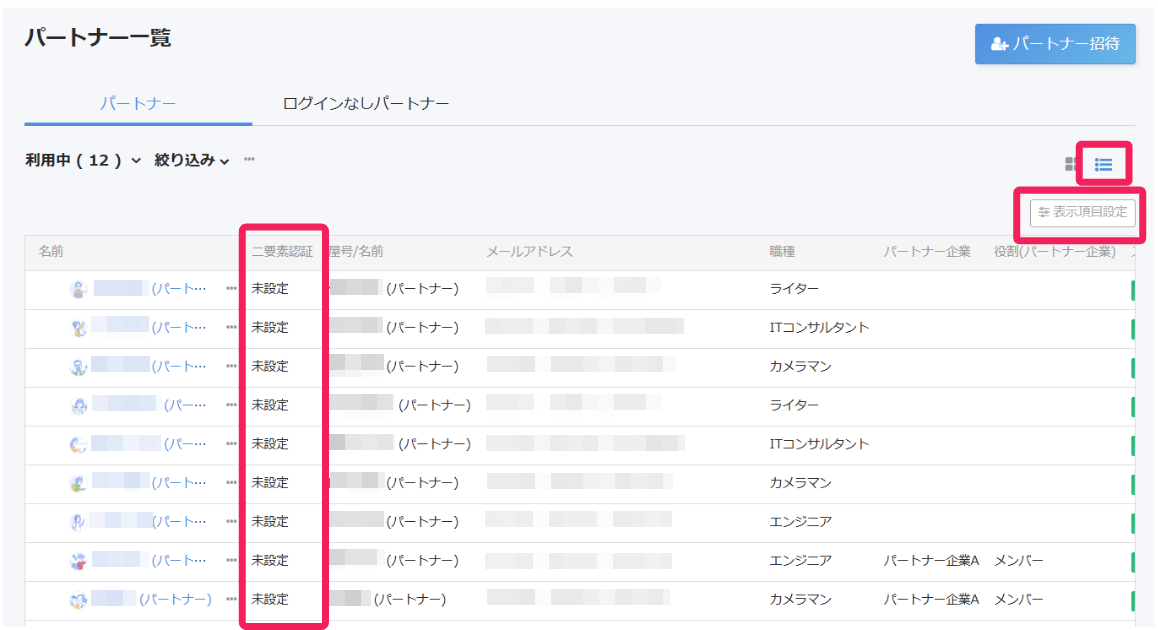Open row menu dots for second カメラマン partner
1158x630 pixels.
tap(231, 482)
